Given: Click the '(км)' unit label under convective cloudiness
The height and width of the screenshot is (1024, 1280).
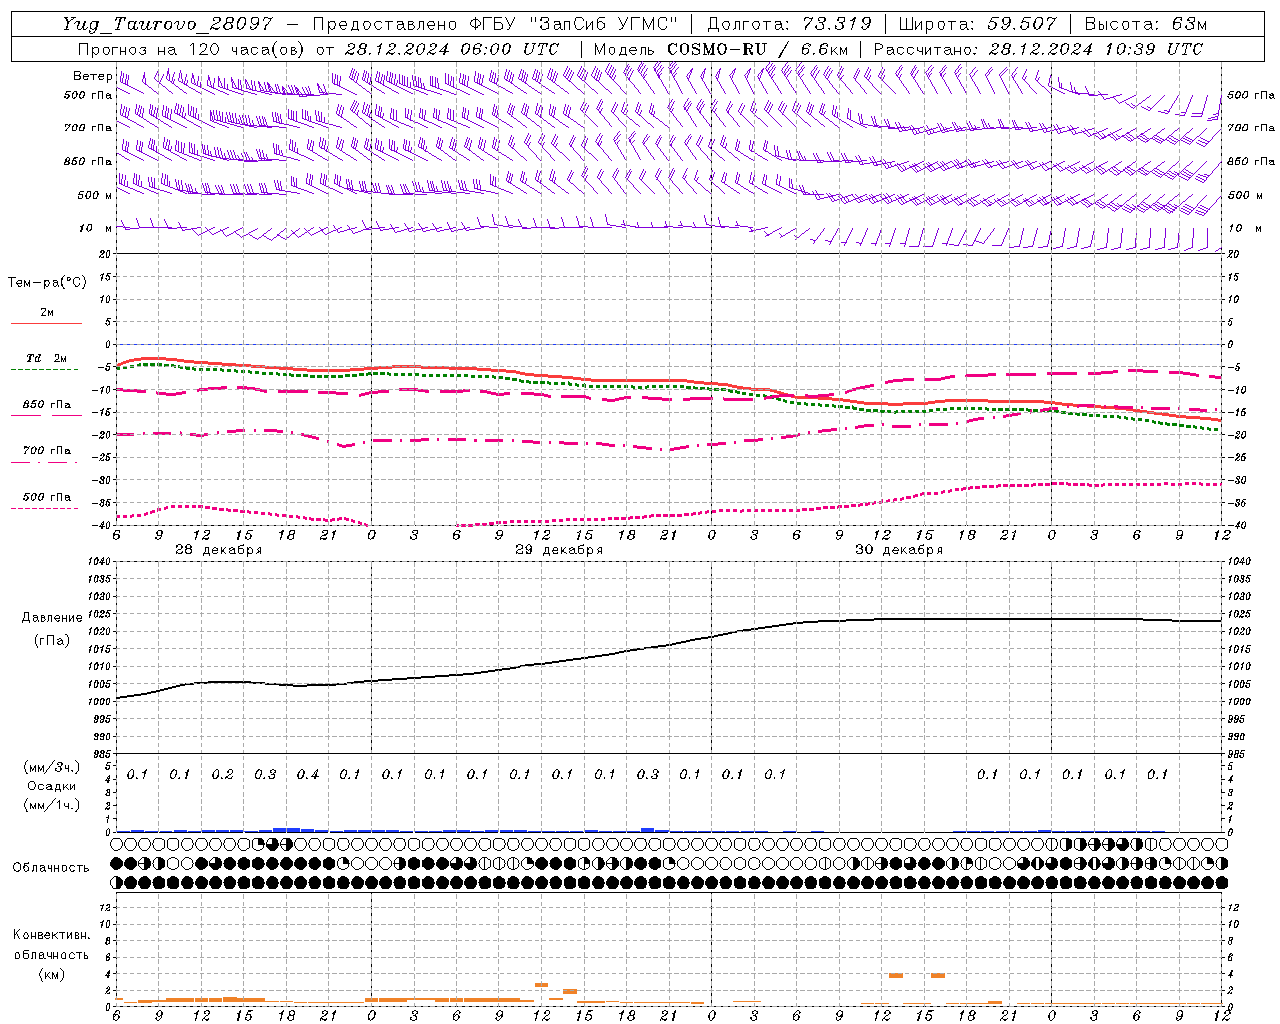Looking at the screenshot, I should [52, 973].
